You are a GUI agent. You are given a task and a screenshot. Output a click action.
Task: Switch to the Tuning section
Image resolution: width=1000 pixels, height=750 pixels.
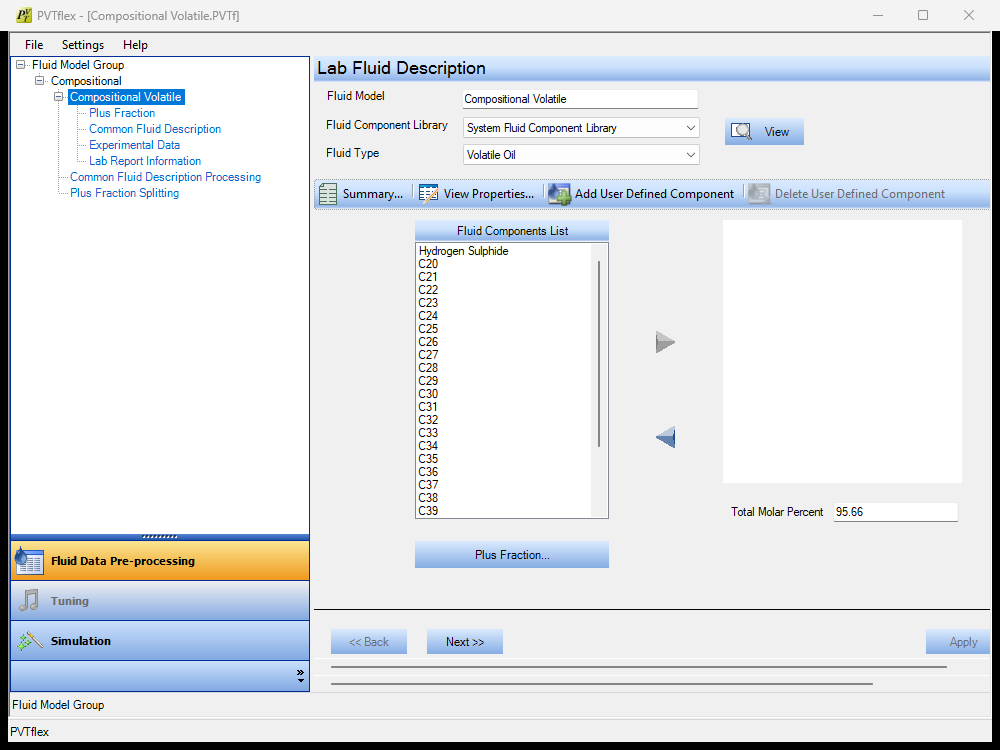[160, 600]
